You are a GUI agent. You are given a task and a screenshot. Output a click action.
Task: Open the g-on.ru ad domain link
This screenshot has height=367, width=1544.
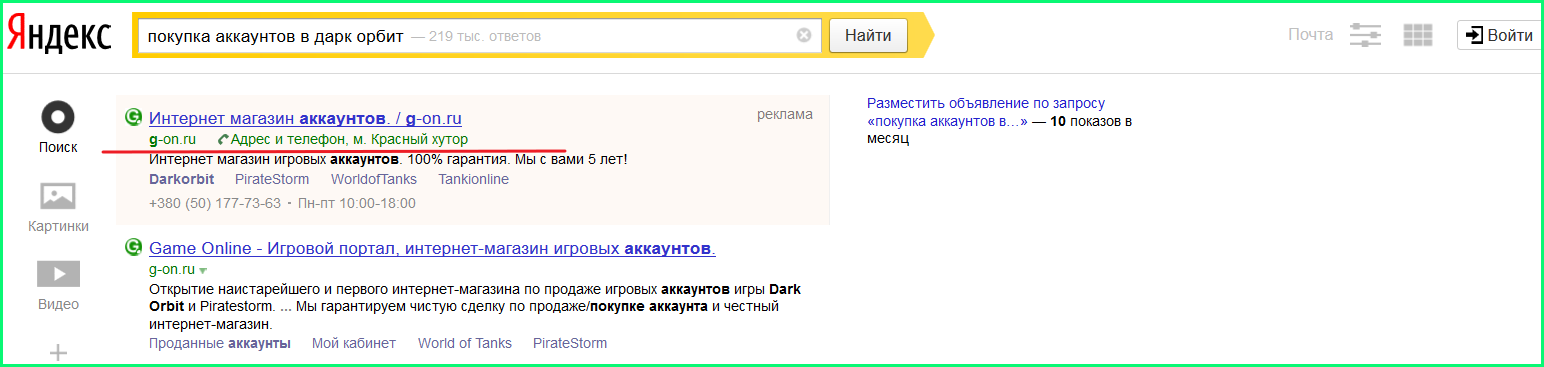click(172, 139)
